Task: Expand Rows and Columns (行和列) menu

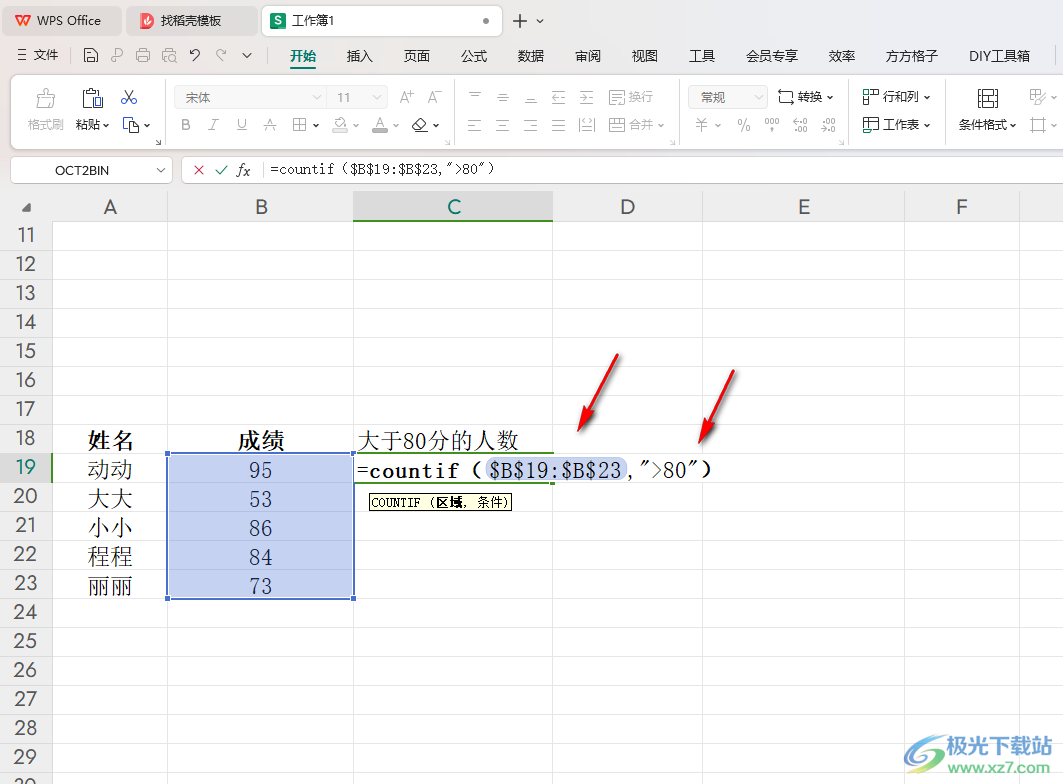Action: click(896, 97)
